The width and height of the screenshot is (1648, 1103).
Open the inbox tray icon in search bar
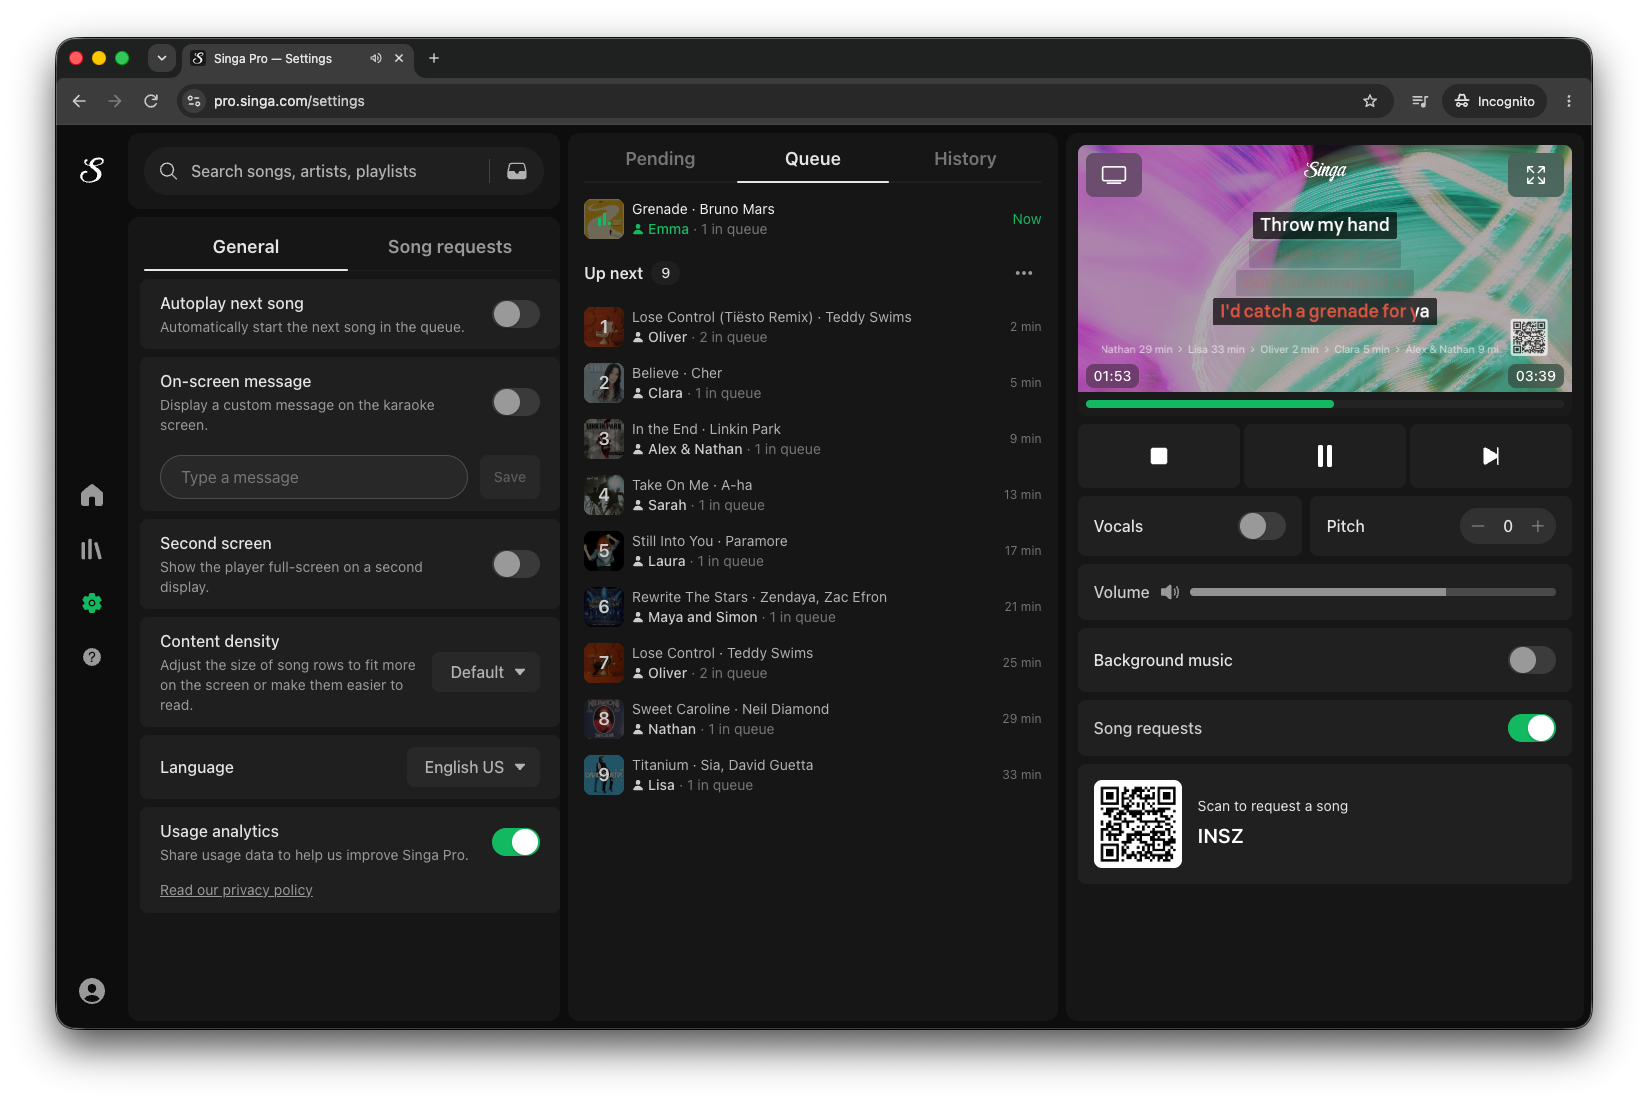pos(517,171)
